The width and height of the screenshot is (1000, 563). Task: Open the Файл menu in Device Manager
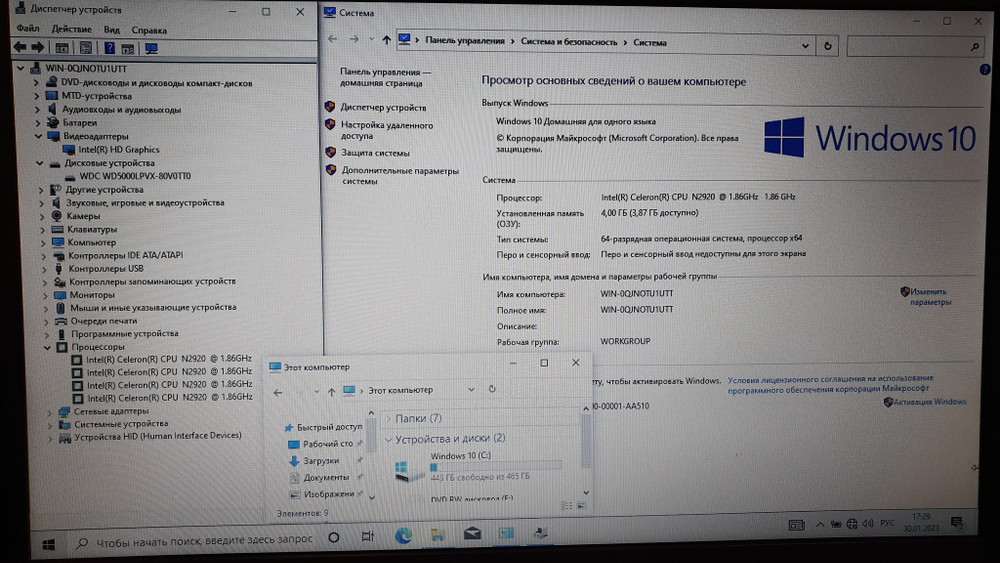(27, 29)
